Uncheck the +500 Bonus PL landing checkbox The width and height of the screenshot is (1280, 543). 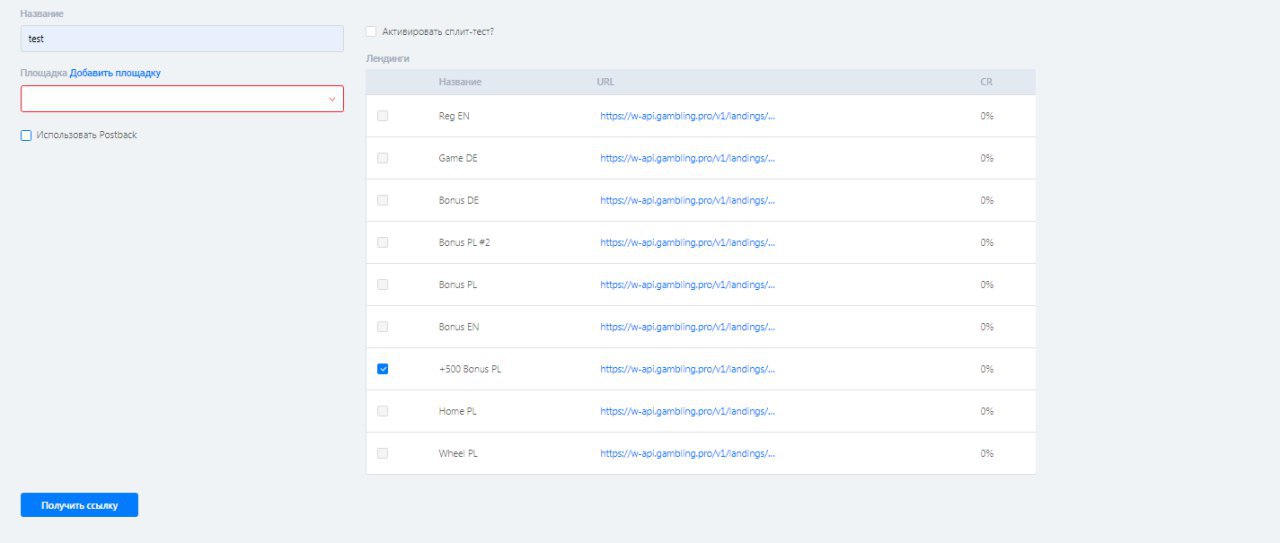(x=382, y=369)
